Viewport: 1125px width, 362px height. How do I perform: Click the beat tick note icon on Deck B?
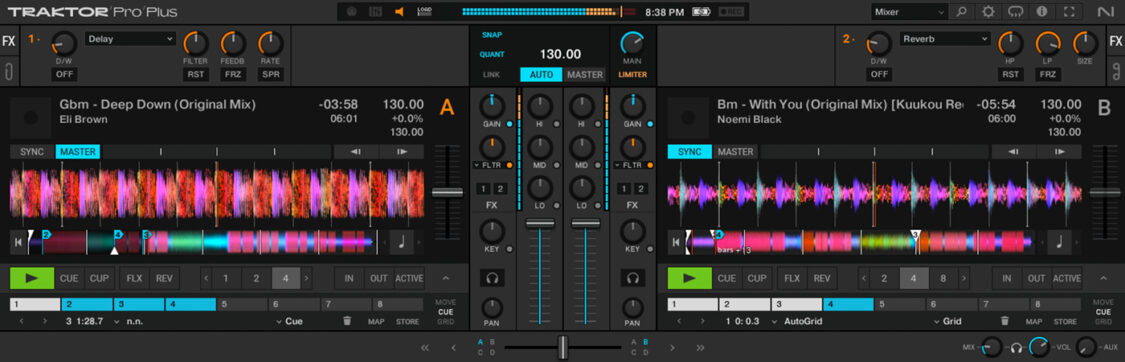[x=1059, y=242]
